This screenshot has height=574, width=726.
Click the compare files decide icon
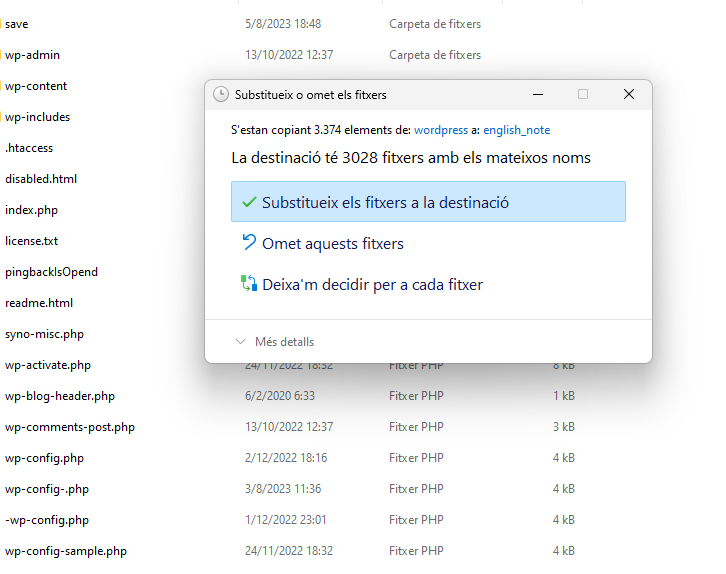(249, 284)
